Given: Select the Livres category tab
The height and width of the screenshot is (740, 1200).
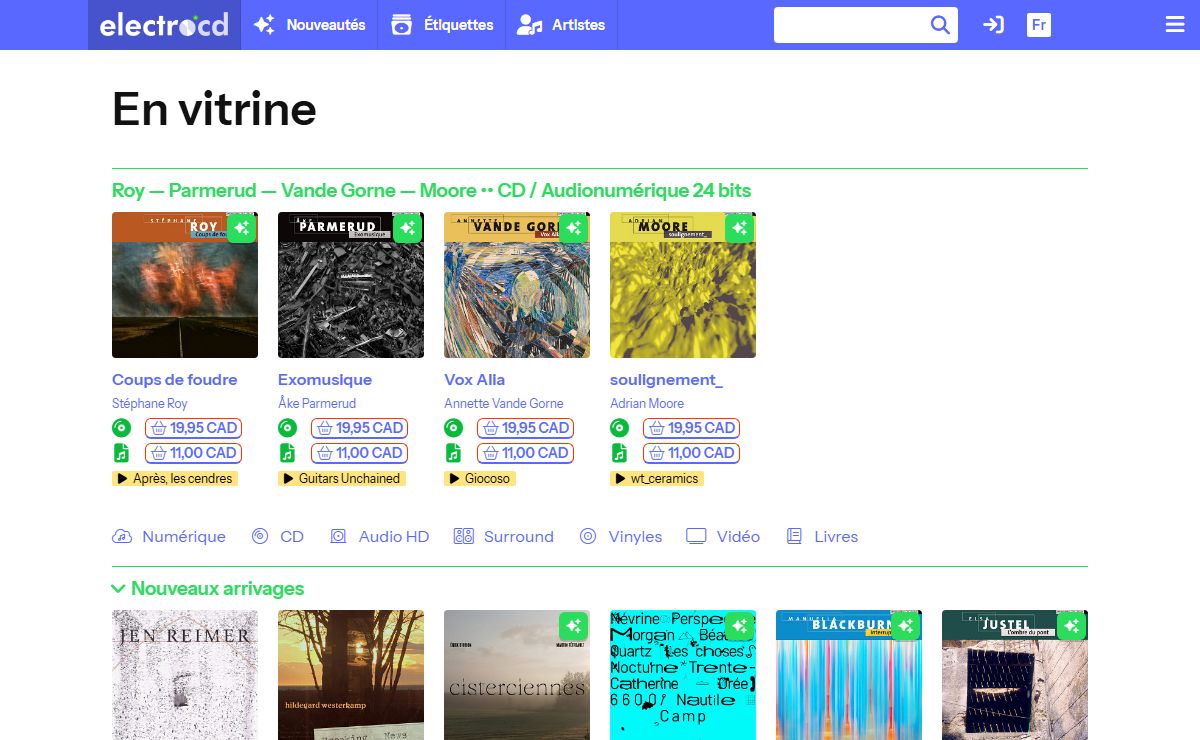Looking at the screenshot, I should (823, 537).
